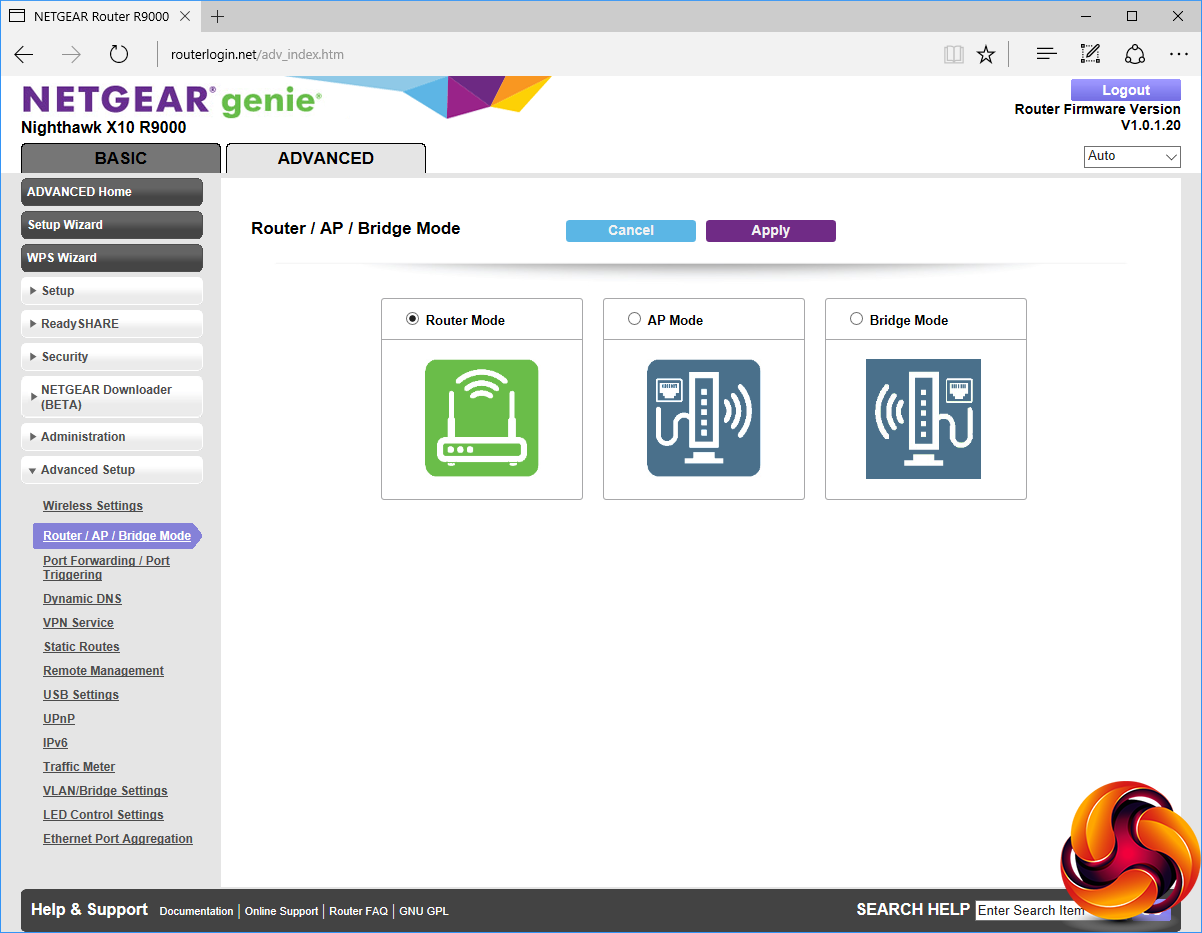Click the Help & Support footer label
The width and height of the screenshot is (1202, 933).
tap(89, 909)
